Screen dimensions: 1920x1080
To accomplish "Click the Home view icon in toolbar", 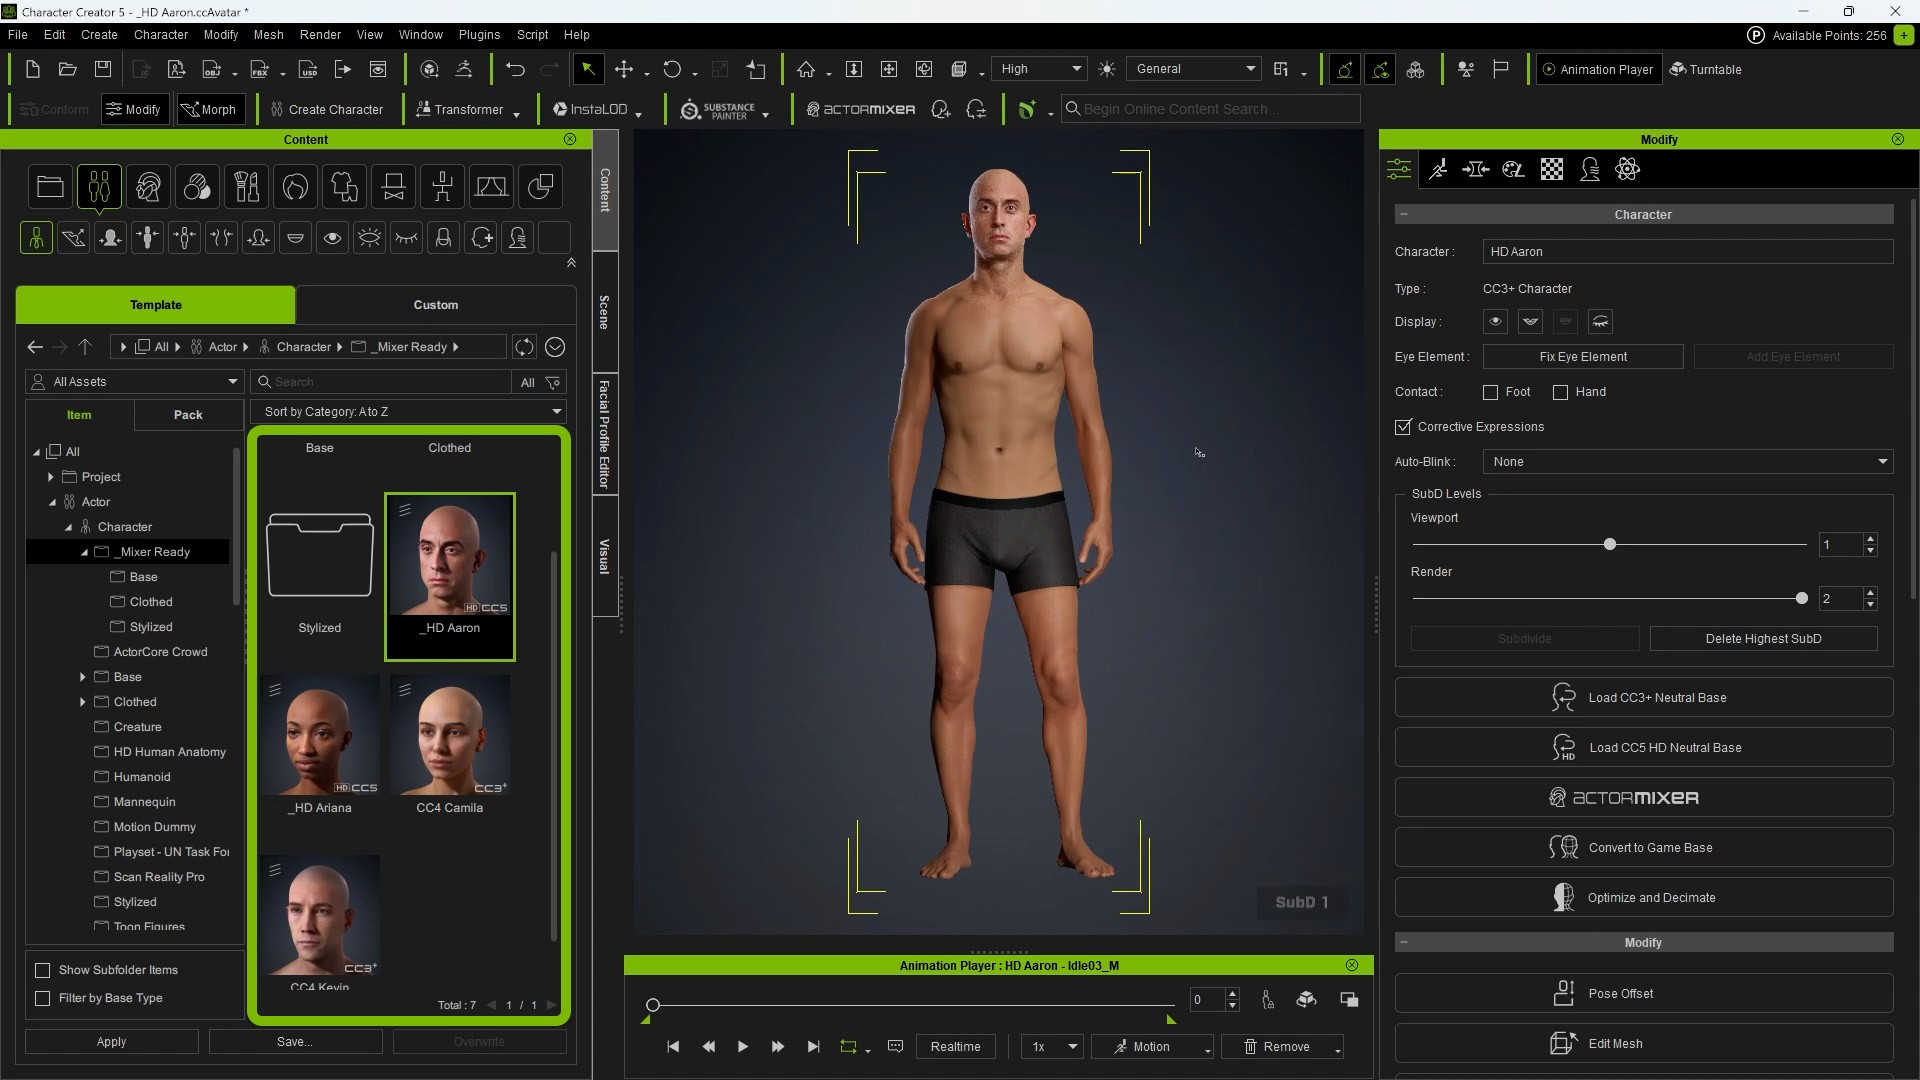I will [x=806, y=69].
